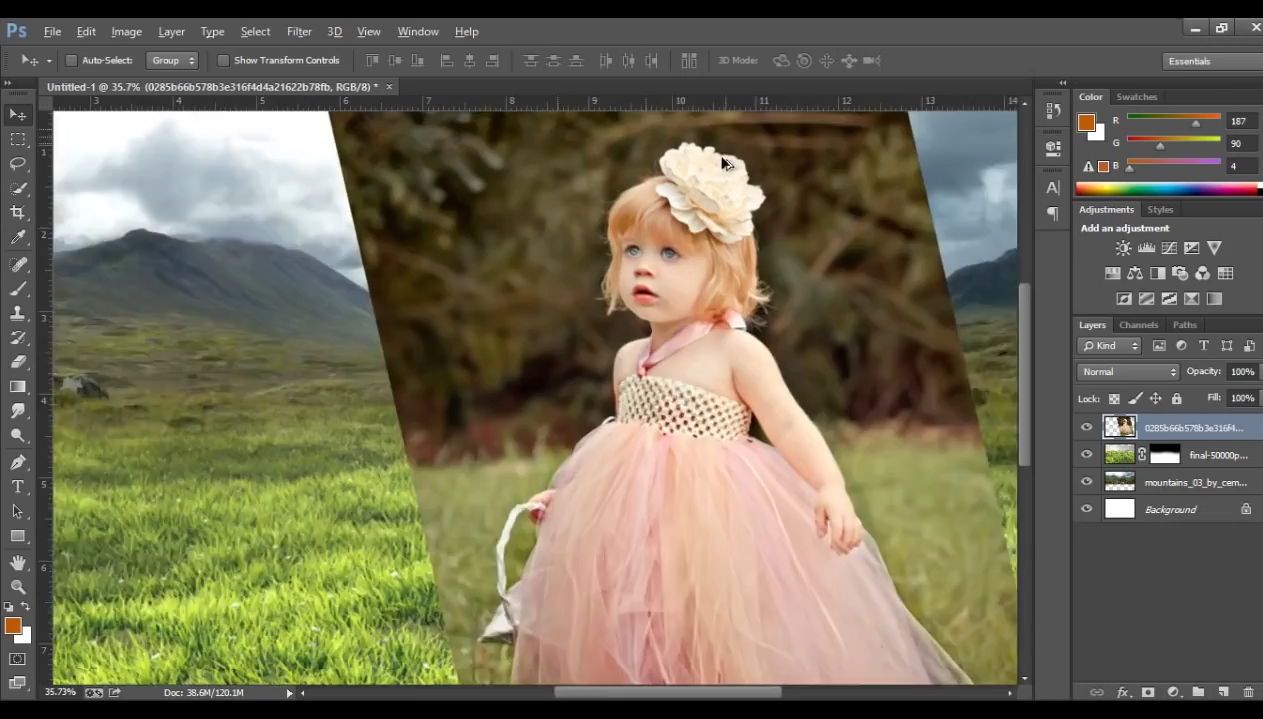Add a Brightness/Contrast adjustment
The height and width of the screenshot is (719, 1263).
coord(1123,248)
